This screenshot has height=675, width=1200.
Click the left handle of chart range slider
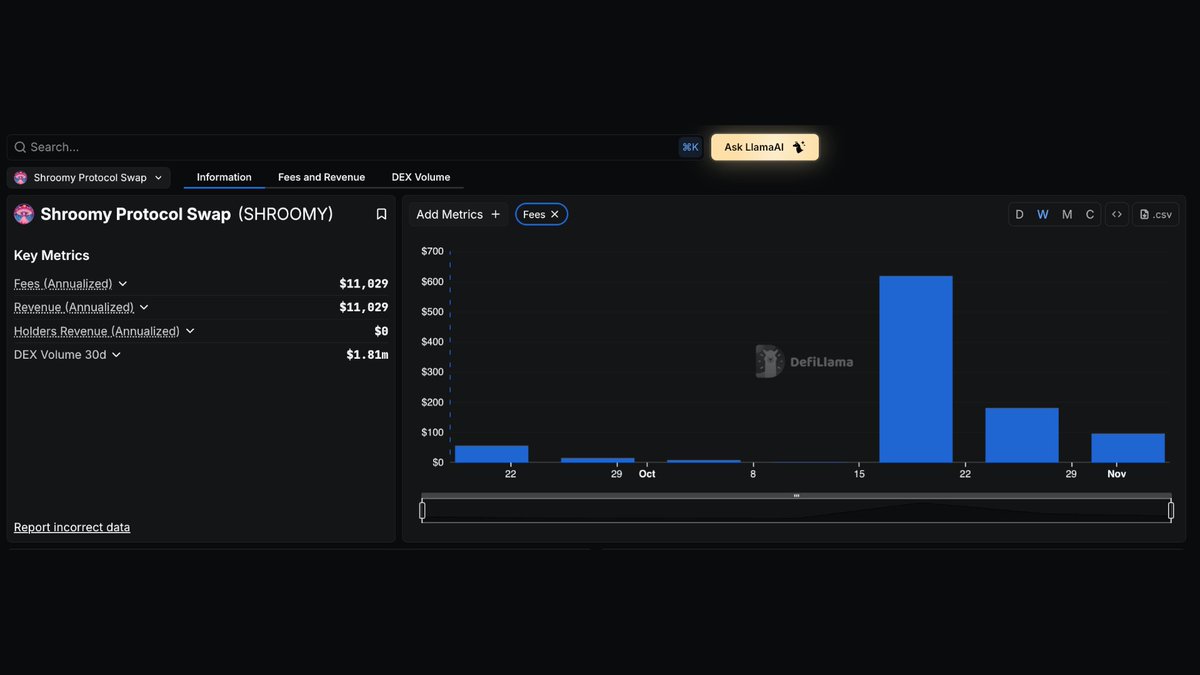[x=422, y=510]
